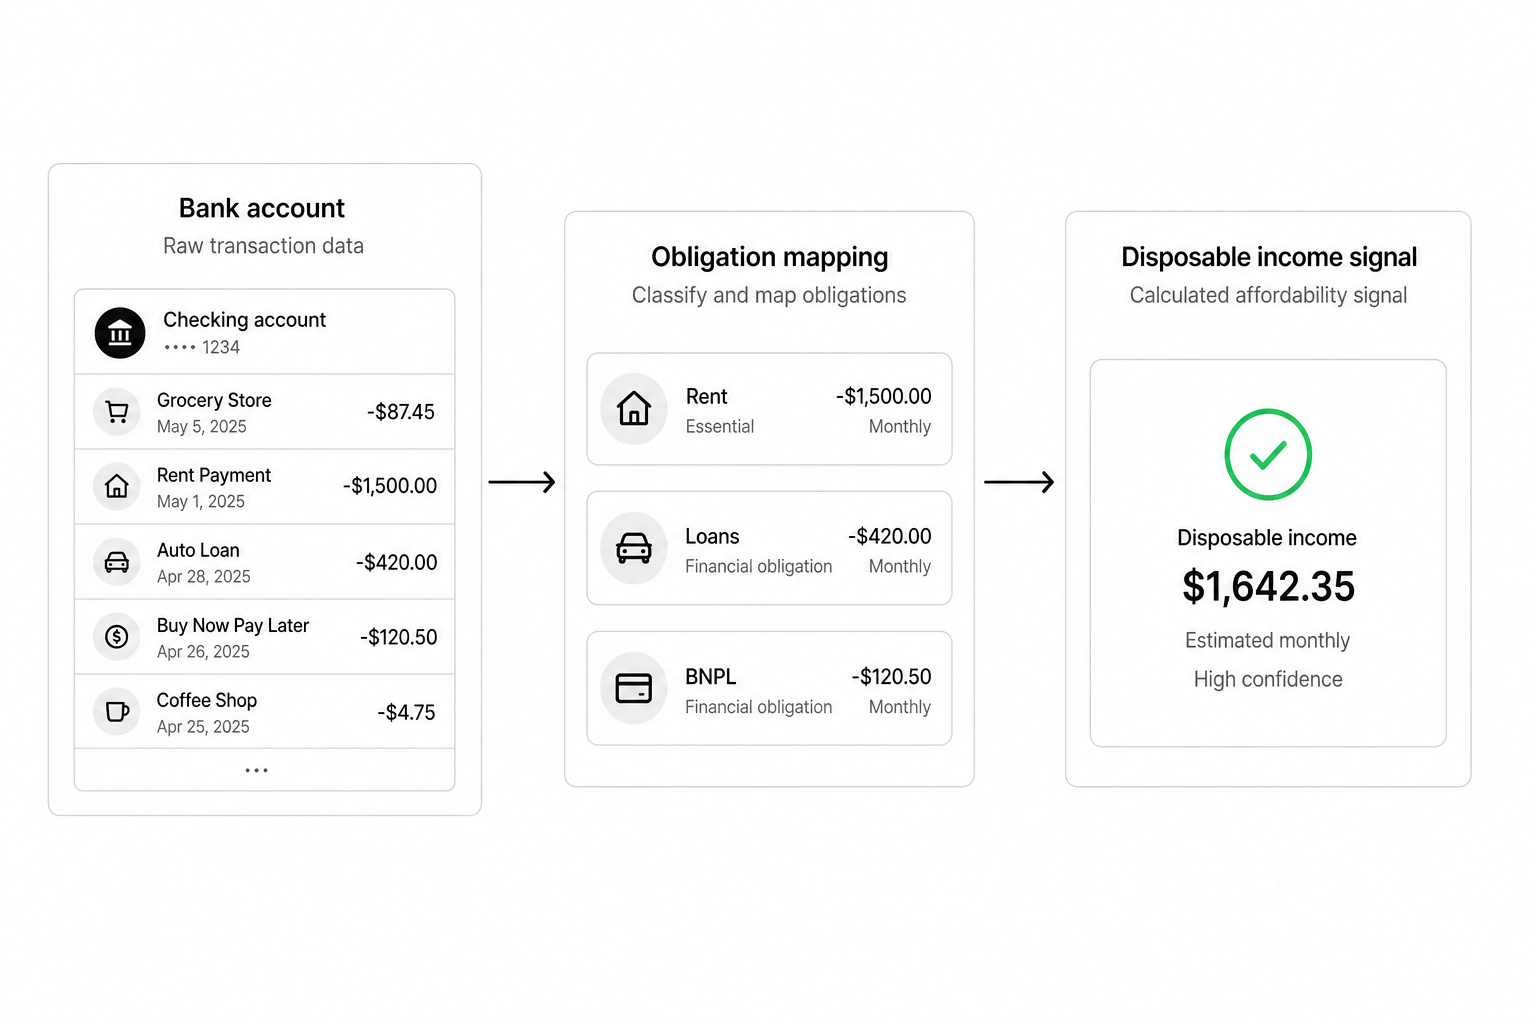Click the -$120.50 amount in the BNPL card
This screenshot has width=1536, height=1024.
point(892,677)
